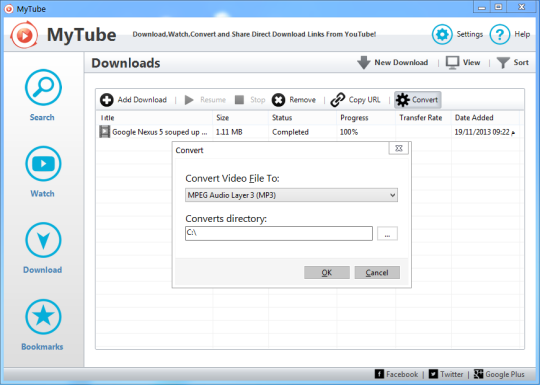Browse for converts directory with ellipsis button
The width and height of the screenshot is (540, 385).
click(x=387, y=233)
